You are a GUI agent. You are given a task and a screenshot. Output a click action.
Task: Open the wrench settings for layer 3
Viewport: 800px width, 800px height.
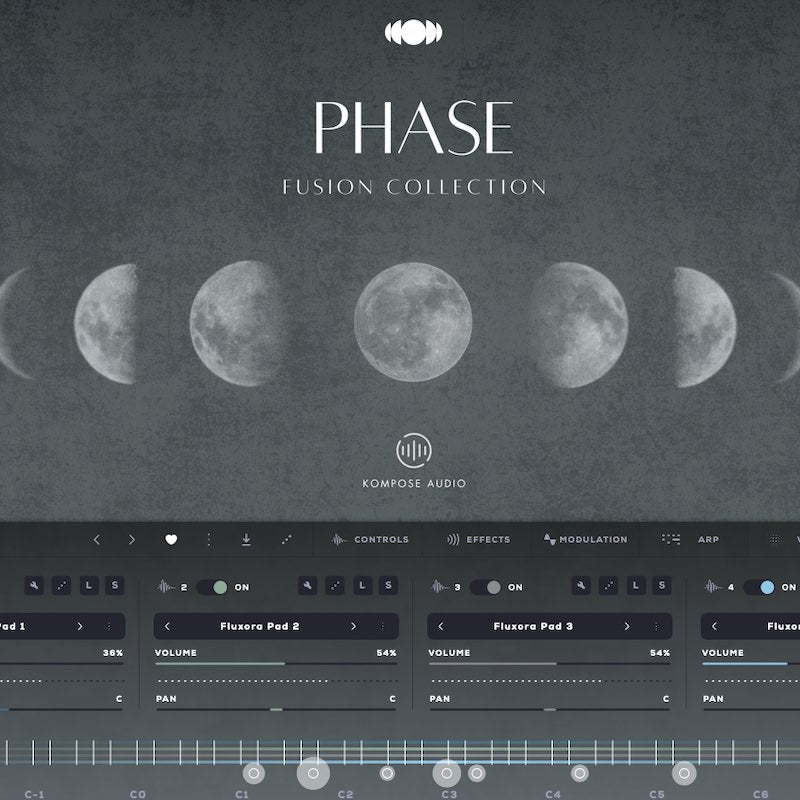pos(581,586)
